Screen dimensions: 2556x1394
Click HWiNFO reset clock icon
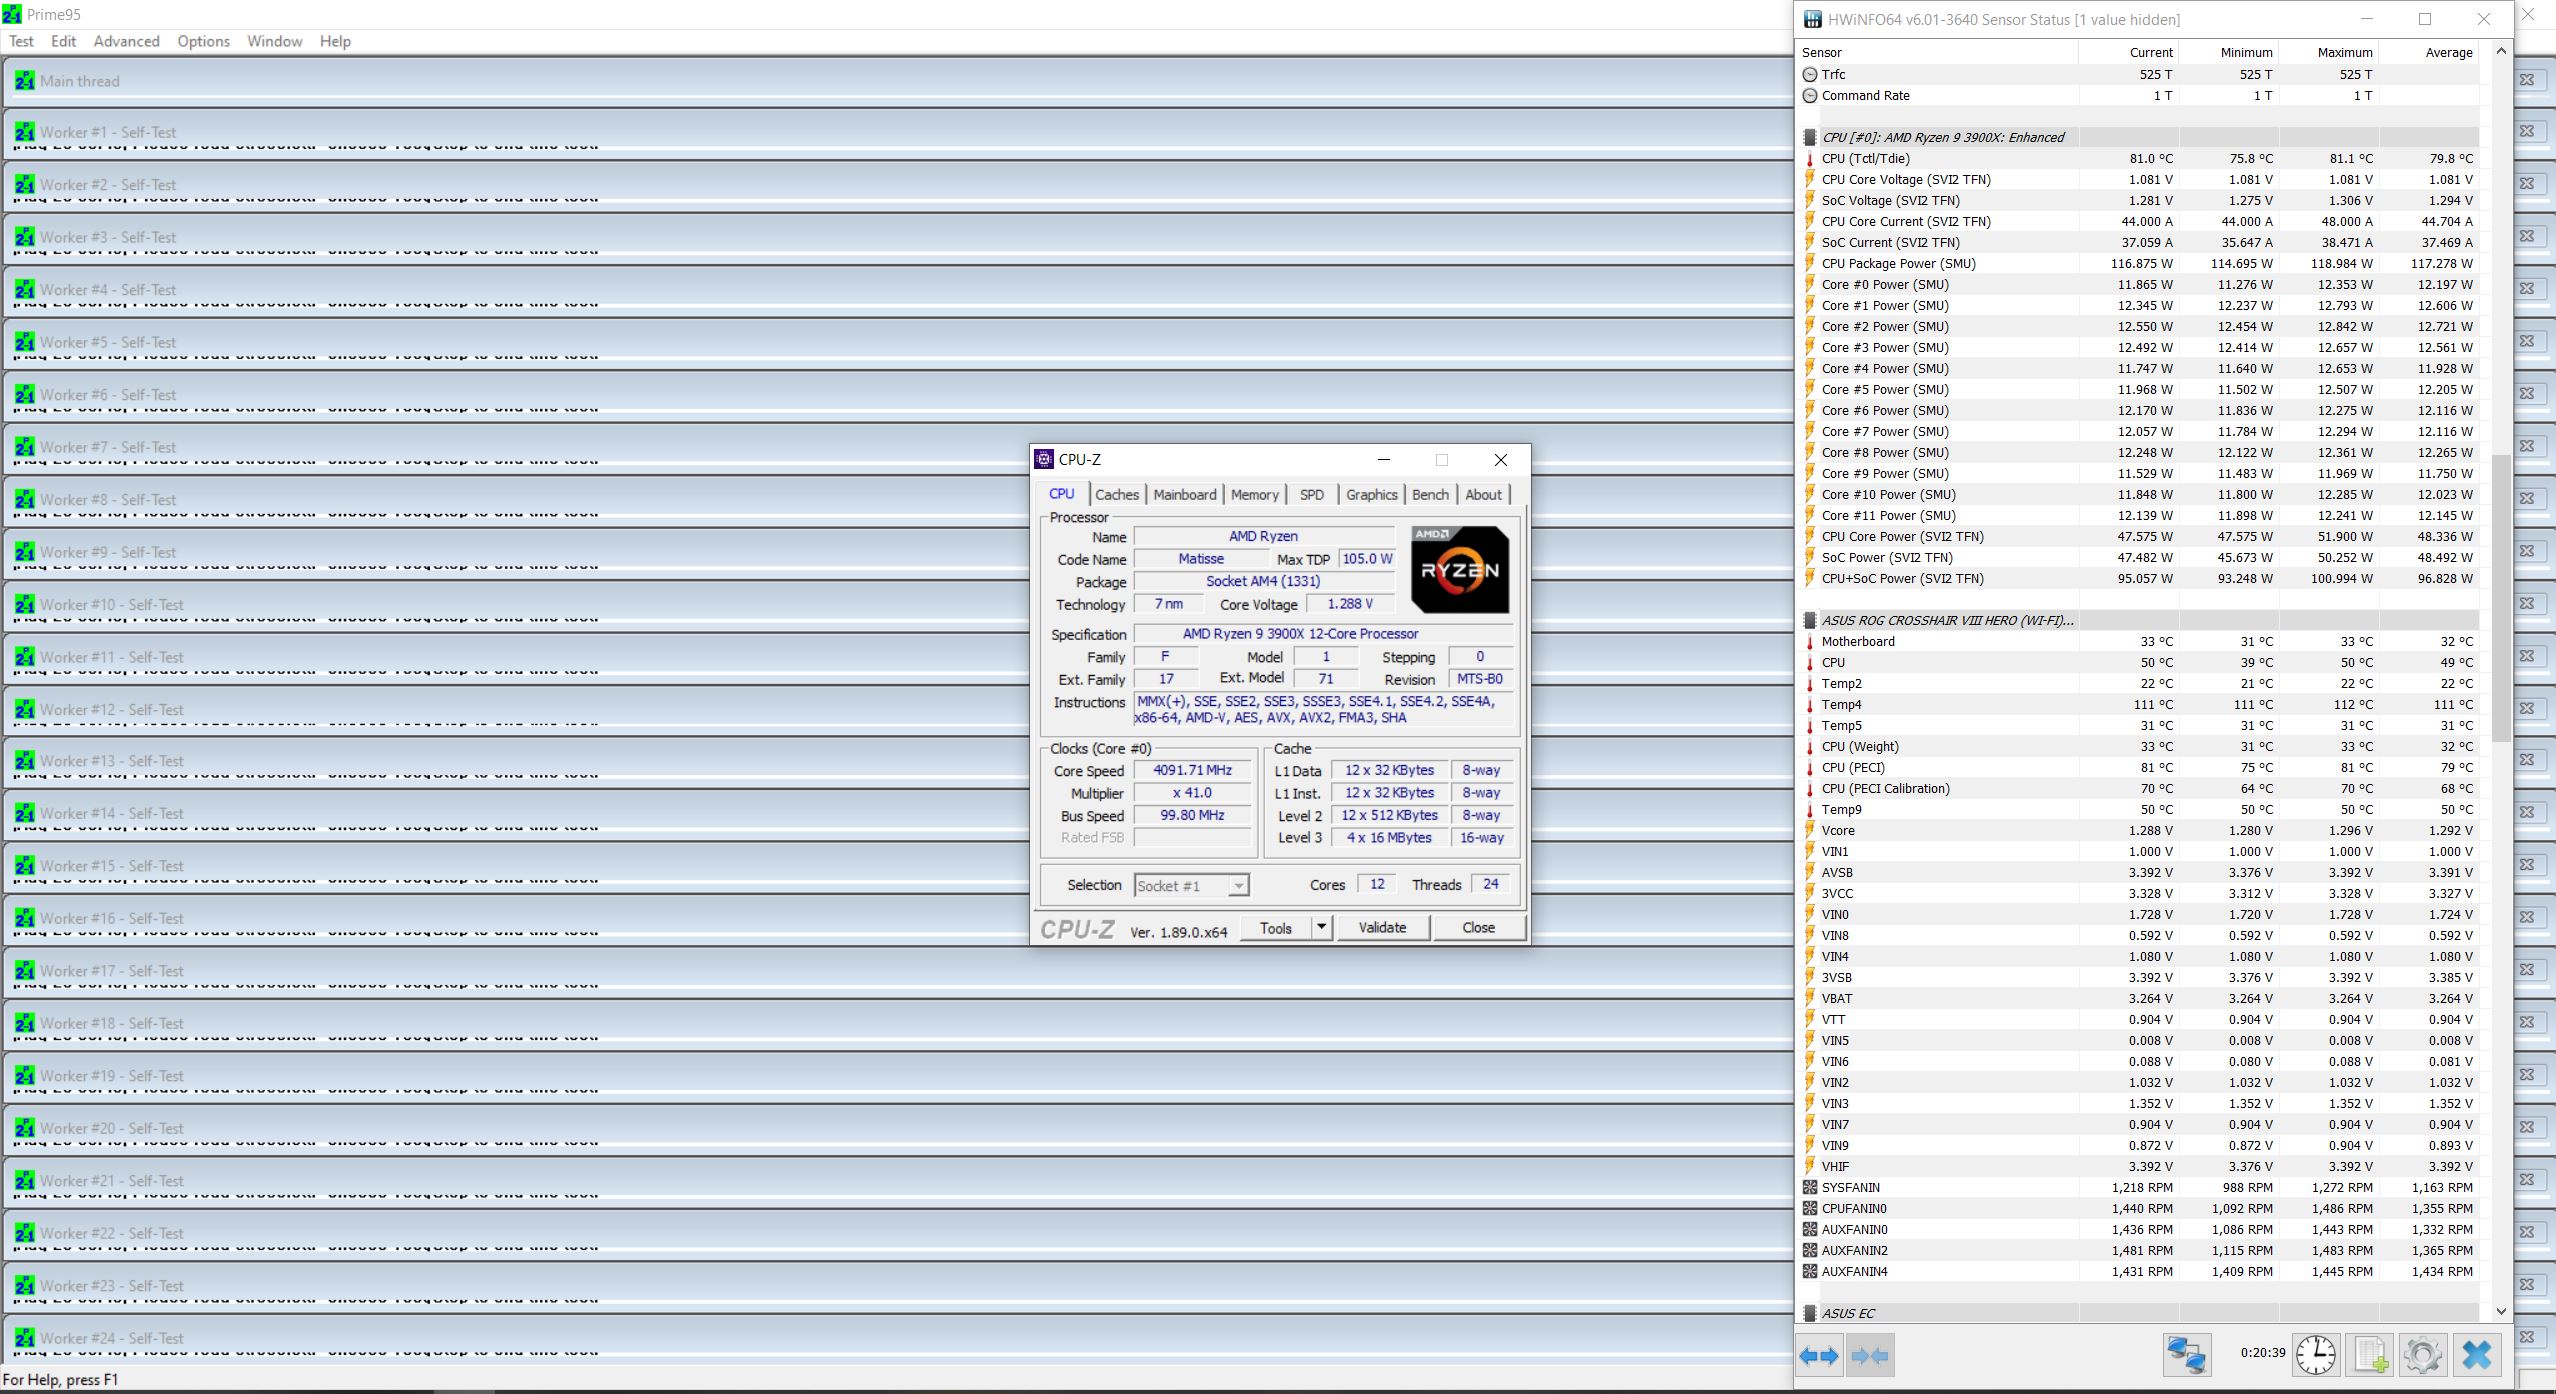coord(2316,1356)
